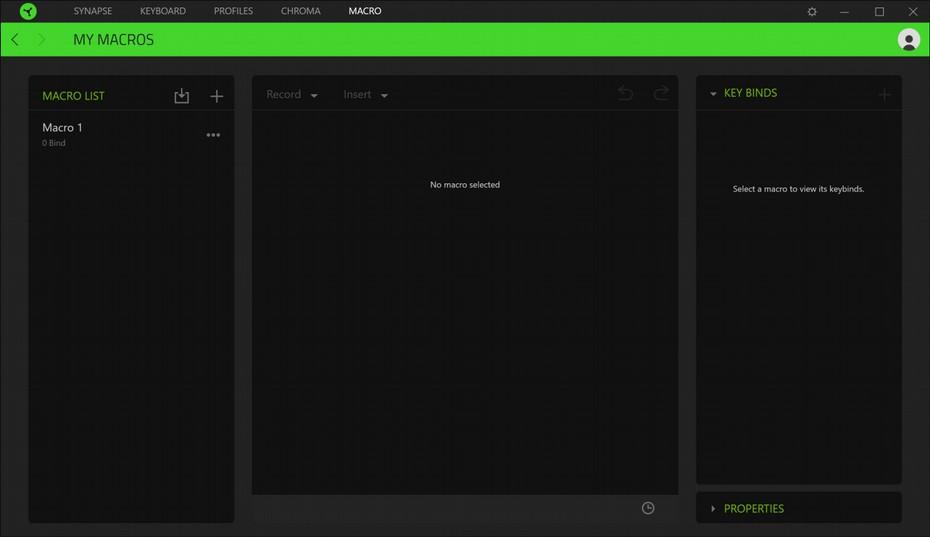Click the 'No macro selected' message
Screen dimensions: 930x537
click(x=465, y=185)
